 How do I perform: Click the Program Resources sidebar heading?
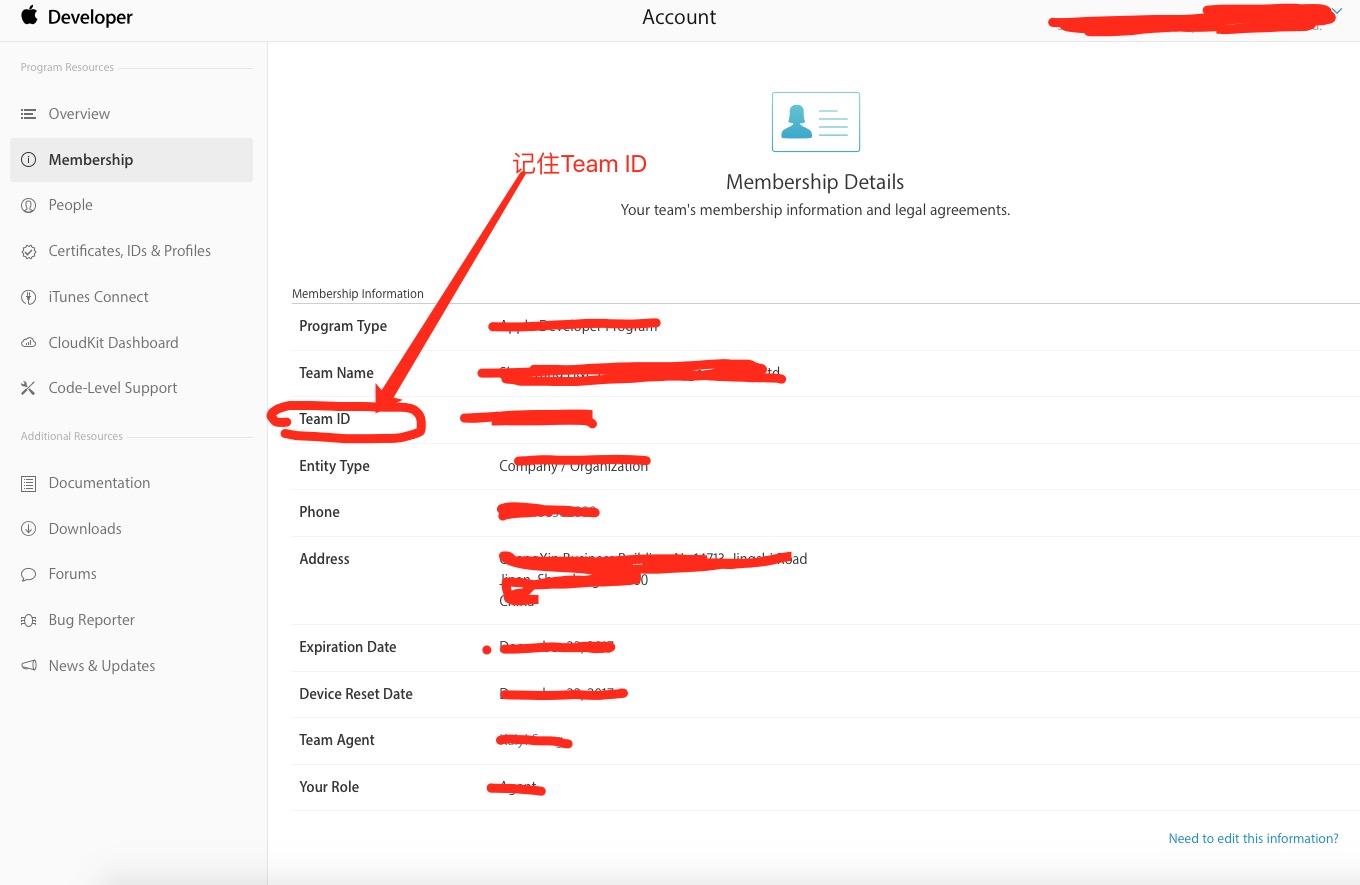67,68
